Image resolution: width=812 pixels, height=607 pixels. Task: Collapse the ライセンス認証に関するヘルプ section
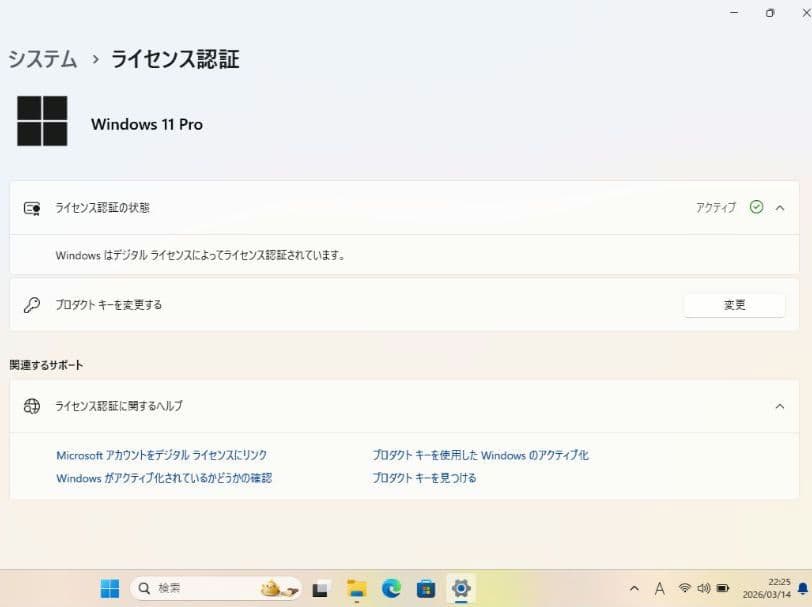tap(780, 407)
